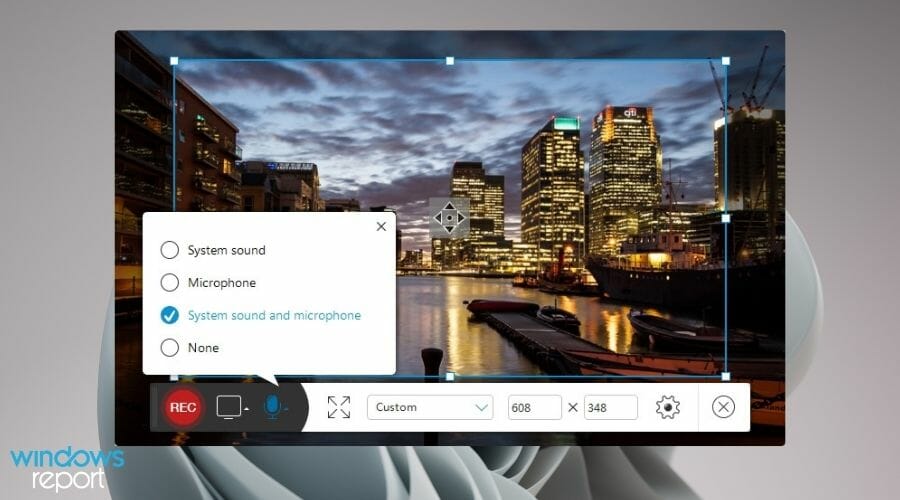Click the top-middle selection handle

450,61
